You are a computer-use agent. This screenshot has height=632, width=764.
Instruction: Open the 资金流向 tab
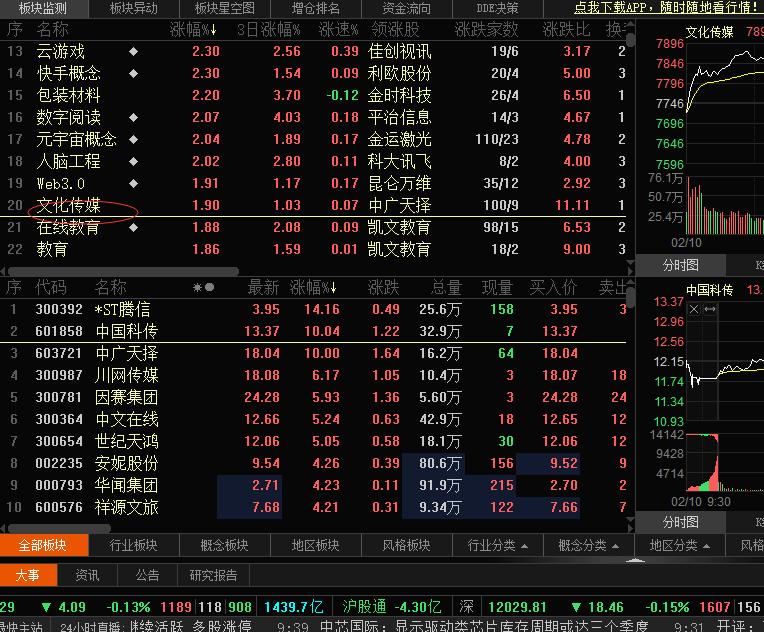406,8
